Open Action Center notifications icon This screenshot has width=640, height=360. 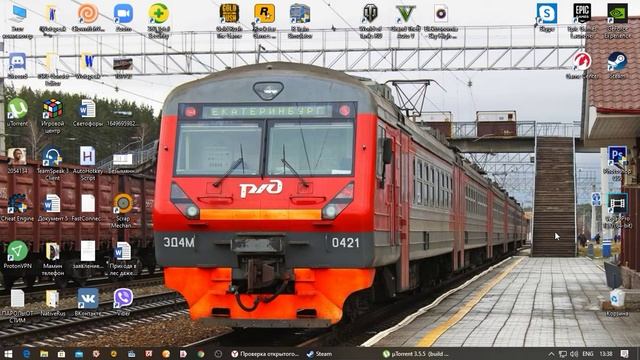click(624, 354)
